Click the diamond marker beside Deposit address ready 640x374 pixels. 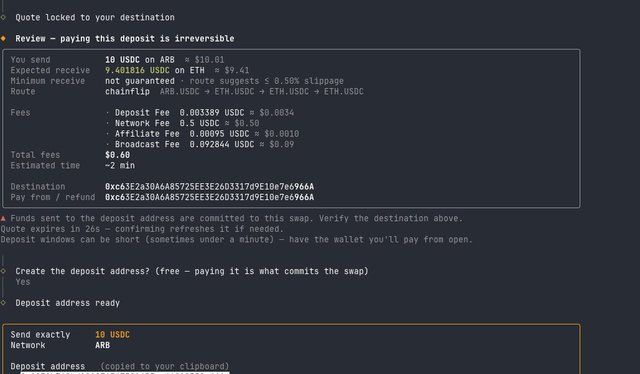(x=3, y=303)
